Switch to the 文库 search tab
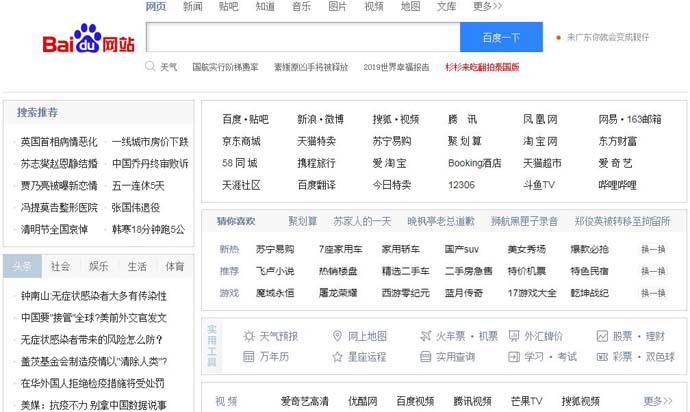The width and height of the screenshot is (690, 412). tap(446, 7)
